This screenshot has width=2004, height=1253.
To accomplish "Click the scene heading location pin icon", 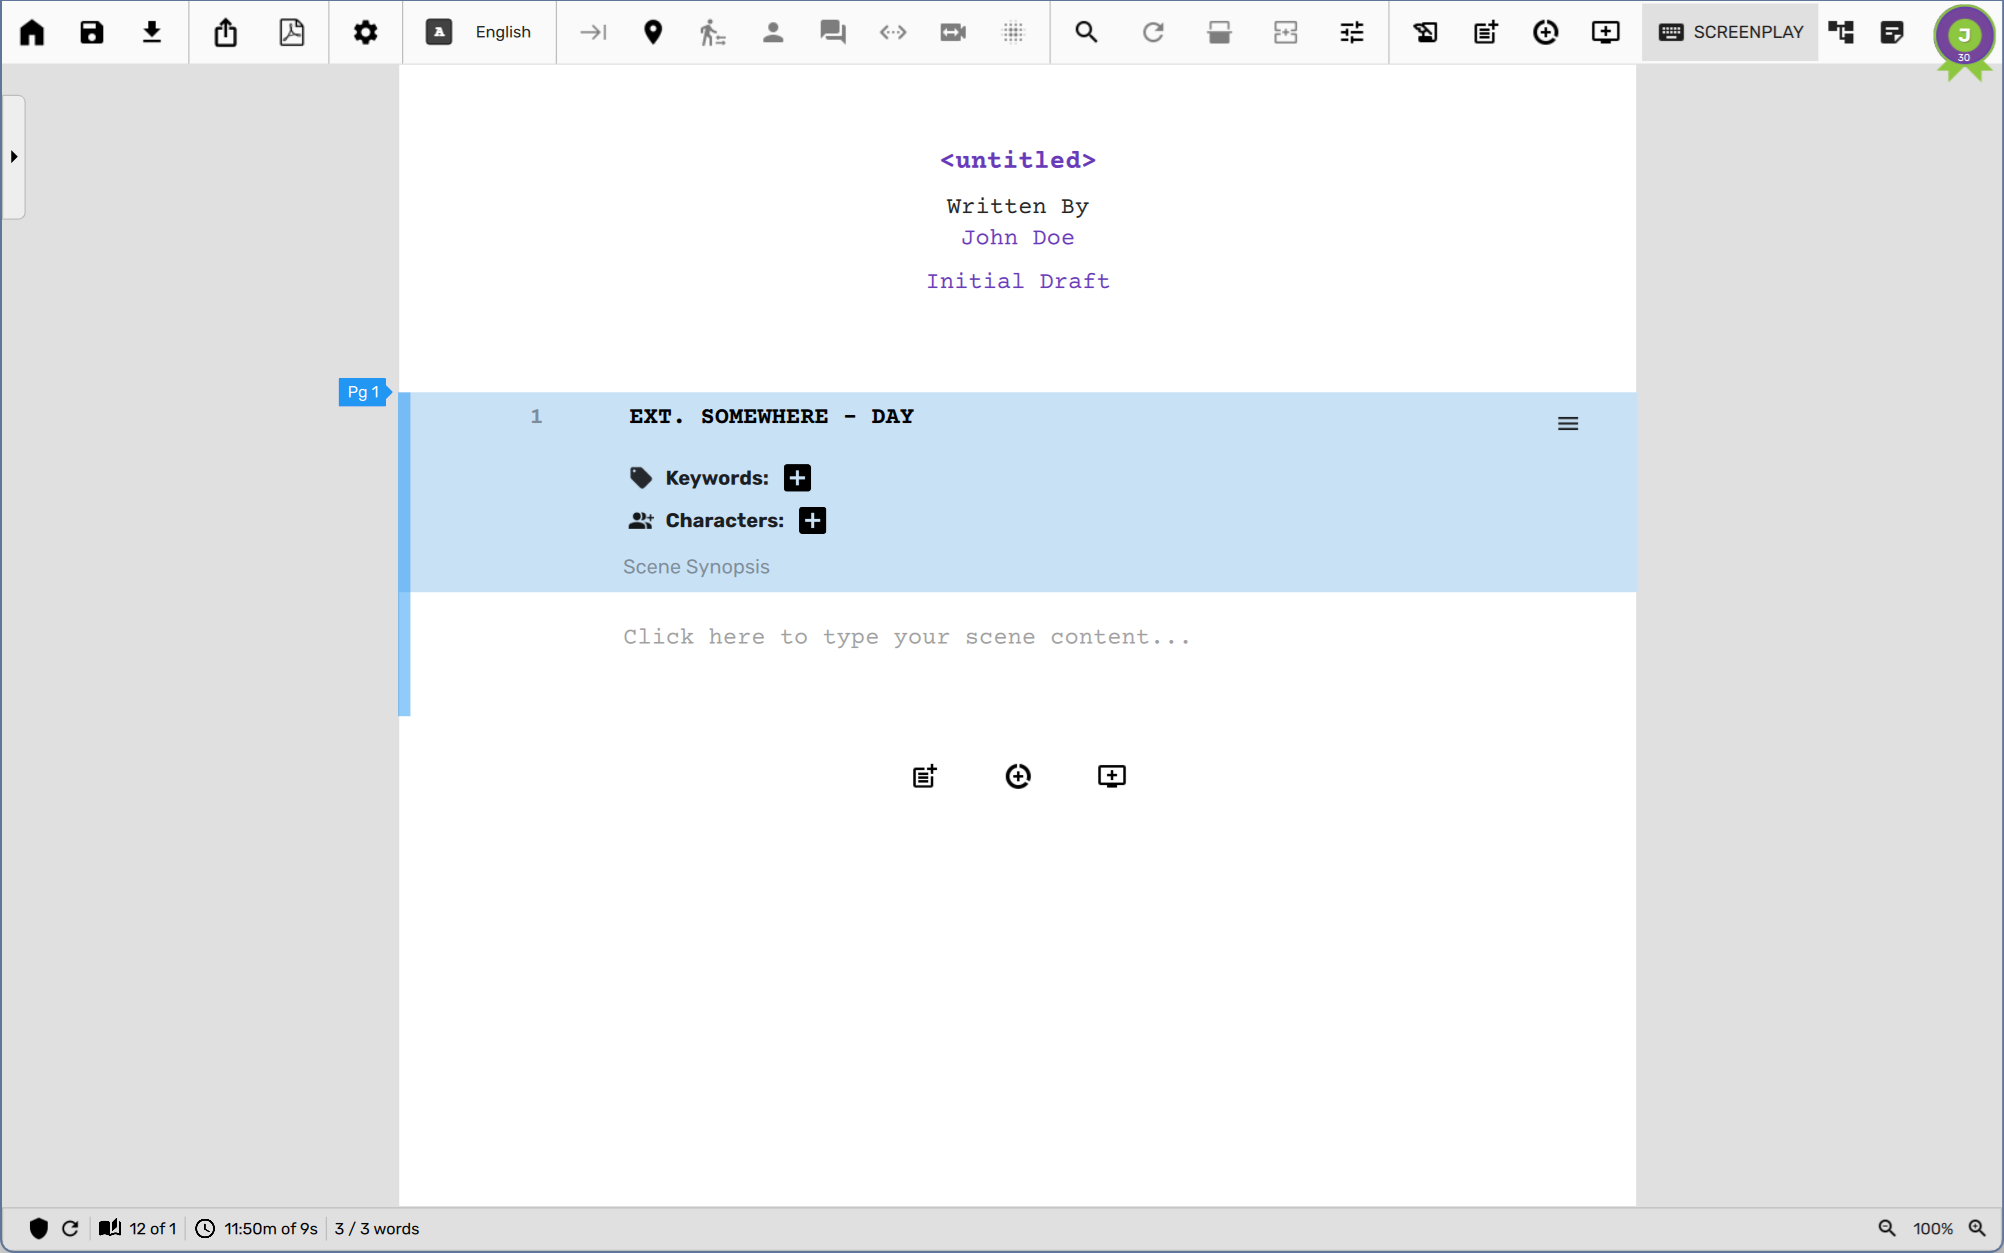I will point(653,32).
